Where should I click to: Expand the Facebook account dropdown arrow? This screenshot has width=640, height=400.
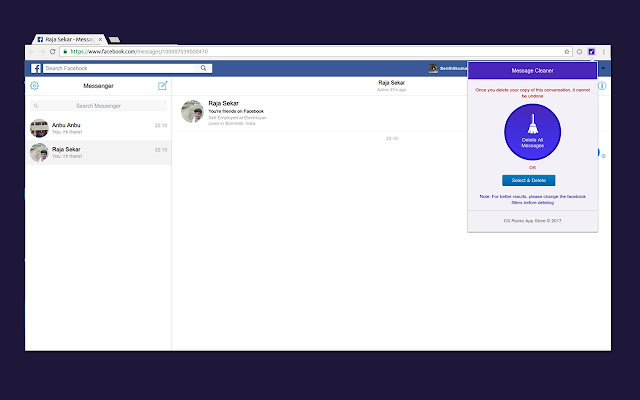pos(603,68)
